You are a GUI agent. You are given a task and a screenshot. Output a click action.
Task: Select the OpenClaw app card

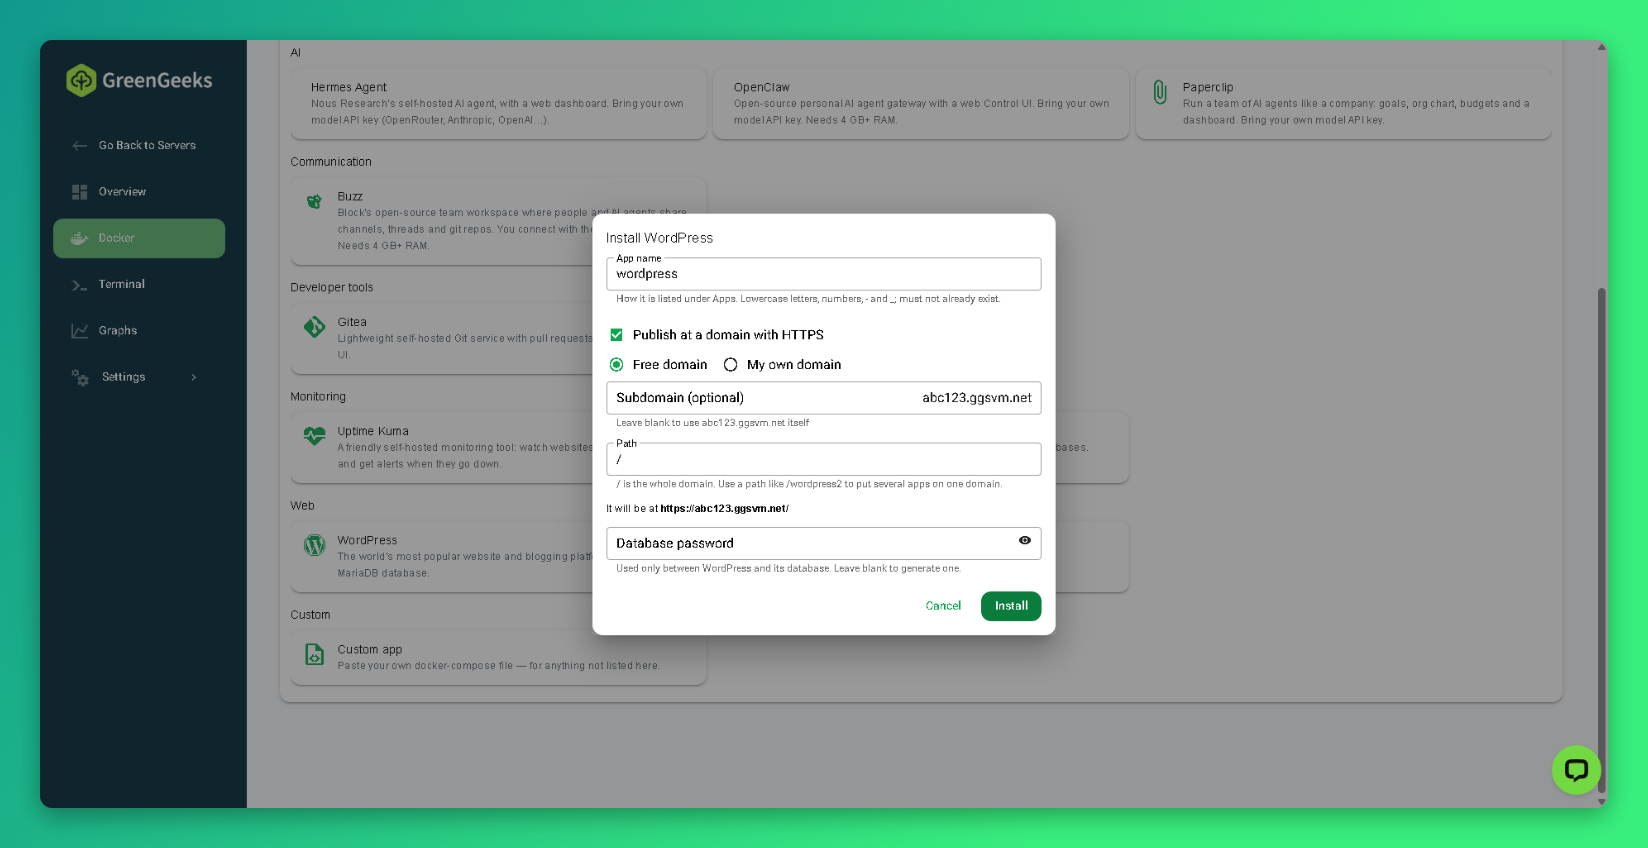(x=921, y=103)
